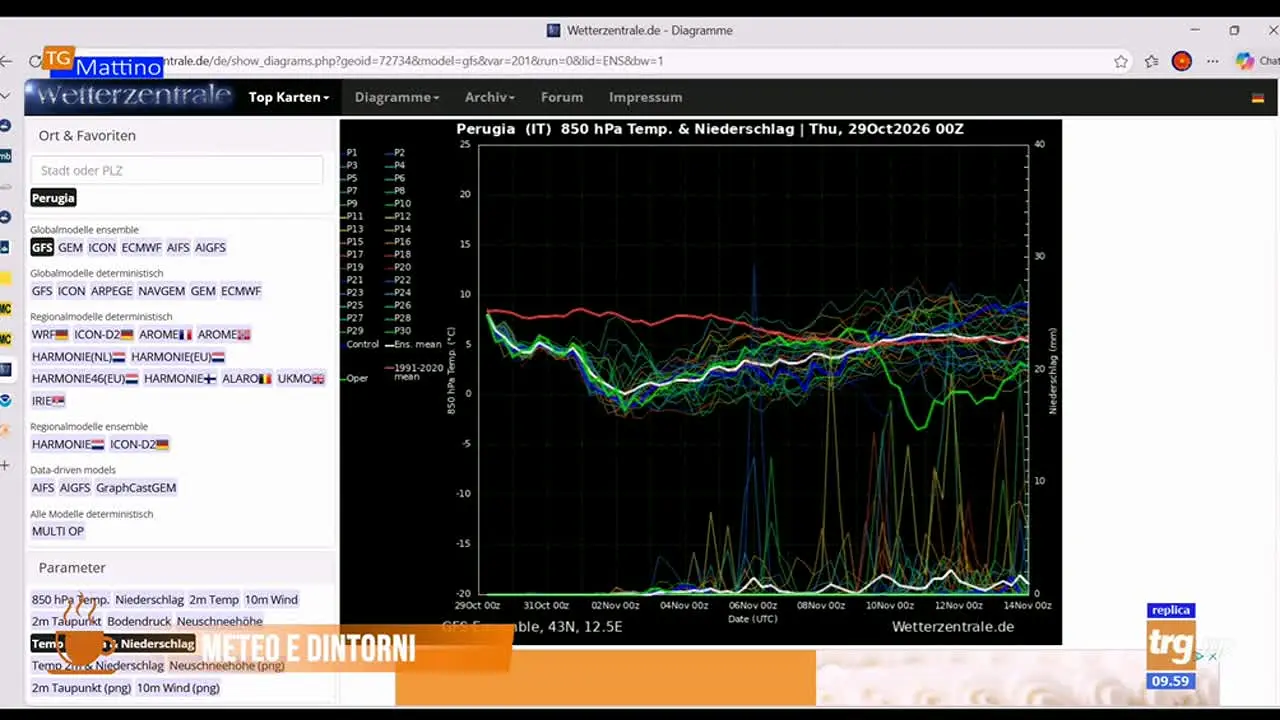Click the Perugia ensemble diagram image
The image size is (1280, 720).
pyautogui.click(x=700, y=382)
